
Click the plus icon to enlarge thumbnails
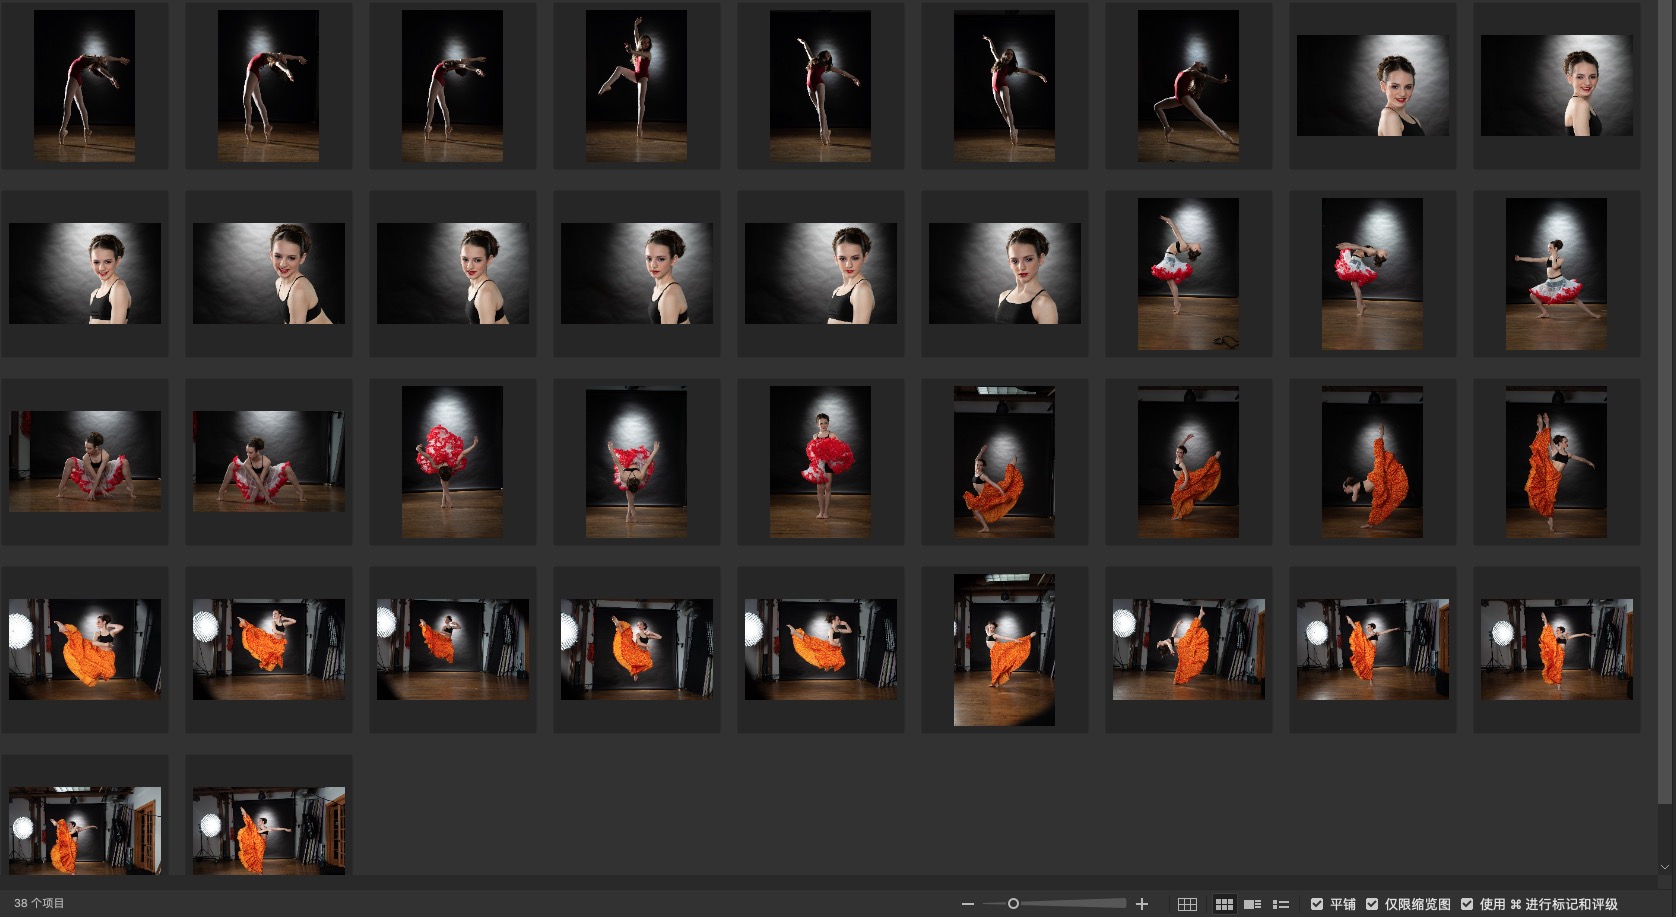(1142, 904)
